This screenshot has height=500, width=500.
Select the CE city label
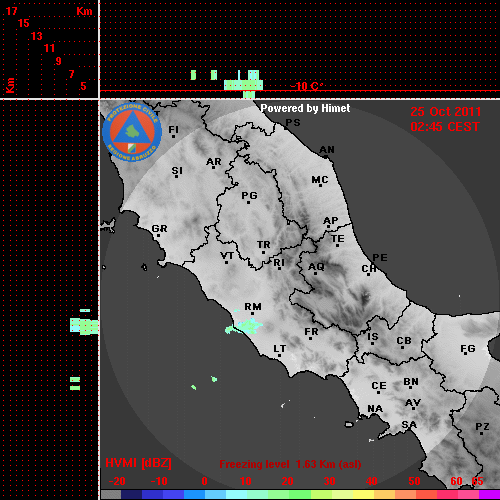(379, 386)
